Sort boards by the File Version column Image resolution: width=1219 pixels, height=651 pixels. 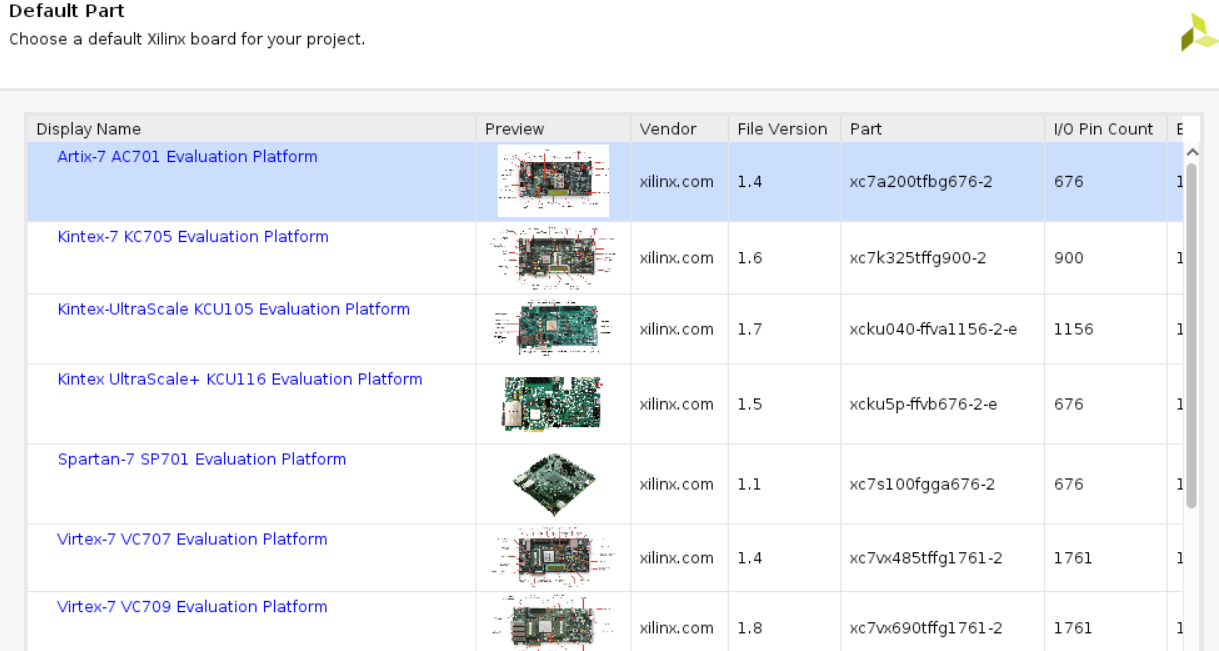click(x=783, y=129)
